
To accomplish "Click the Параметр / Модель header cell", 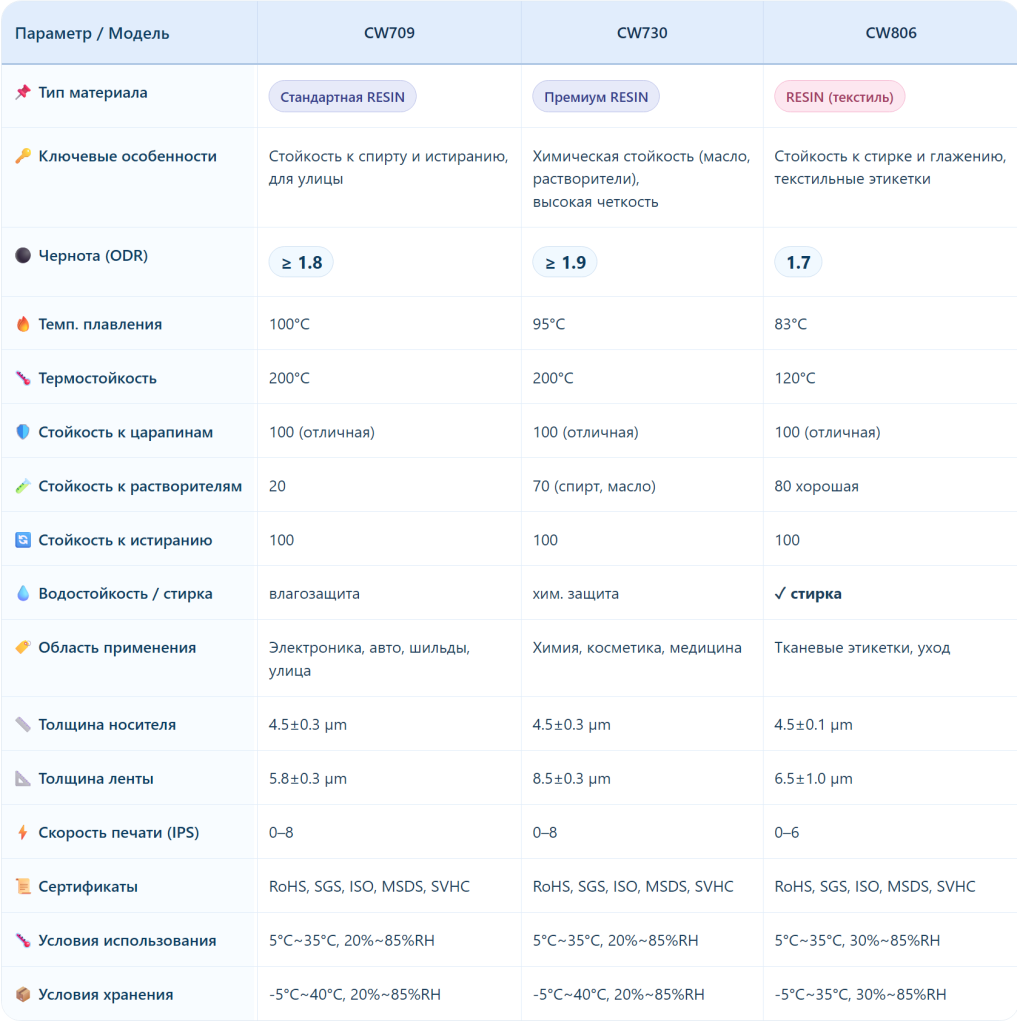I will point(92,33).
